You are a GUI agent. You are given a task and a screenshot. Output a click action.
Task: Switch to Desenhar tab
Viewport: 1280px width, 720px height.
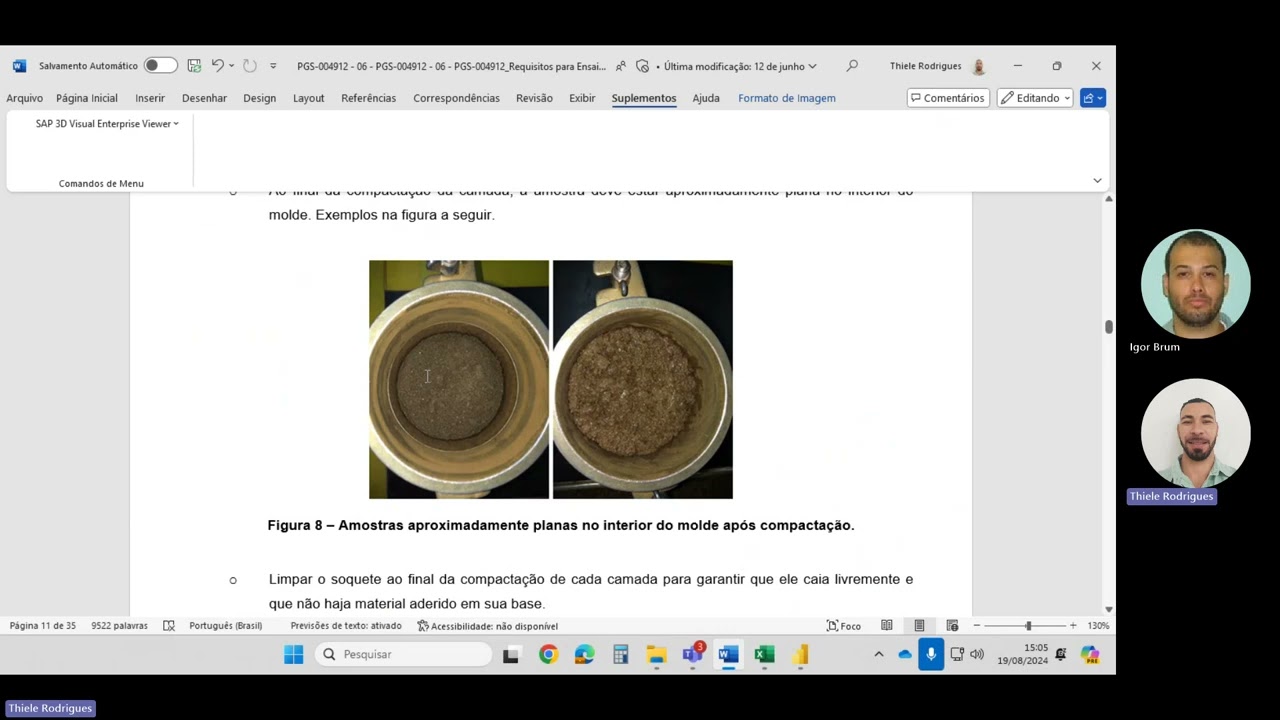coord(204,98)
